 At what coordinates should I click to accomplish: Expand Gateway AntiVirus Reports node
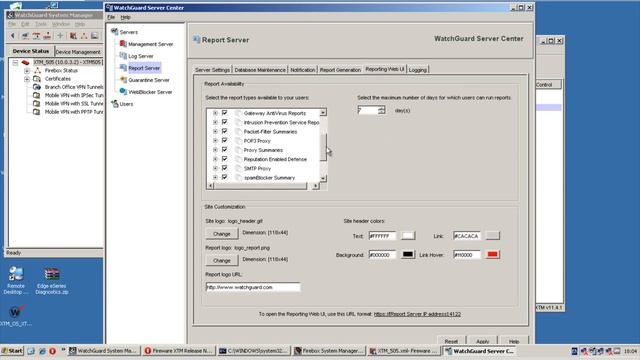[x=215, y=113]
